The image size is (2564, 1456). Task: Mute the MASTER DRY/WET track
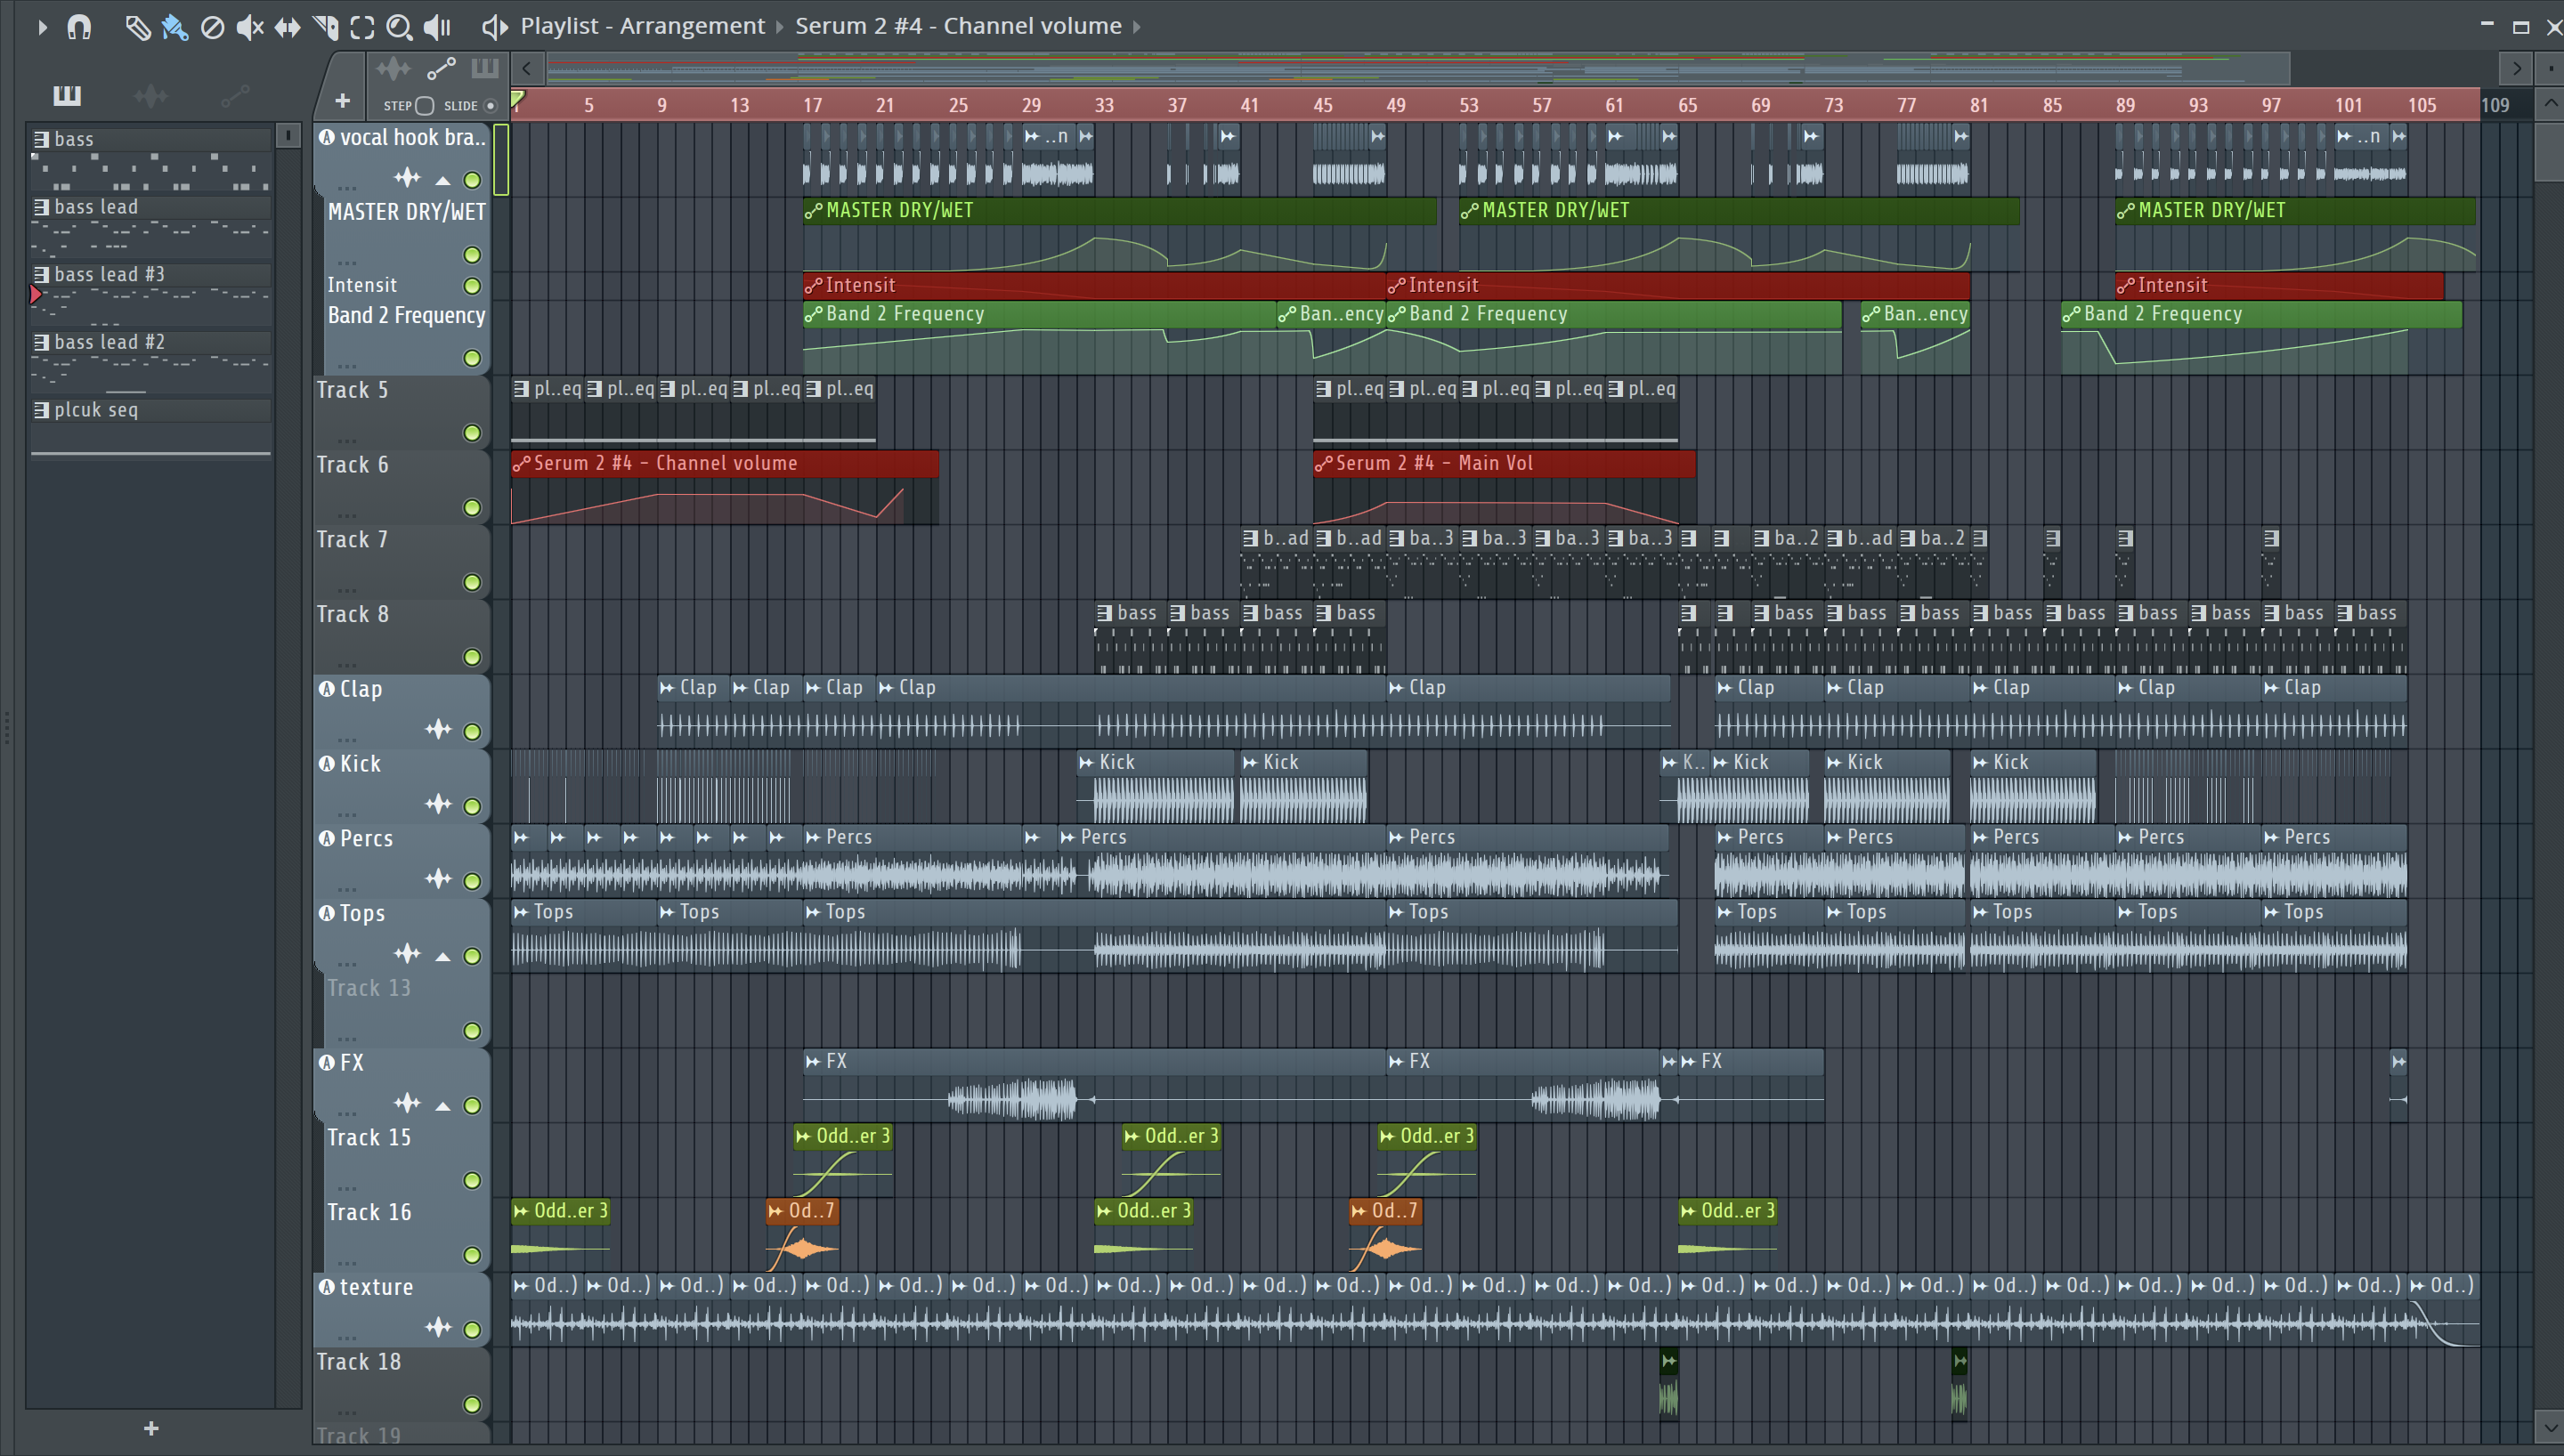[472, 256]
